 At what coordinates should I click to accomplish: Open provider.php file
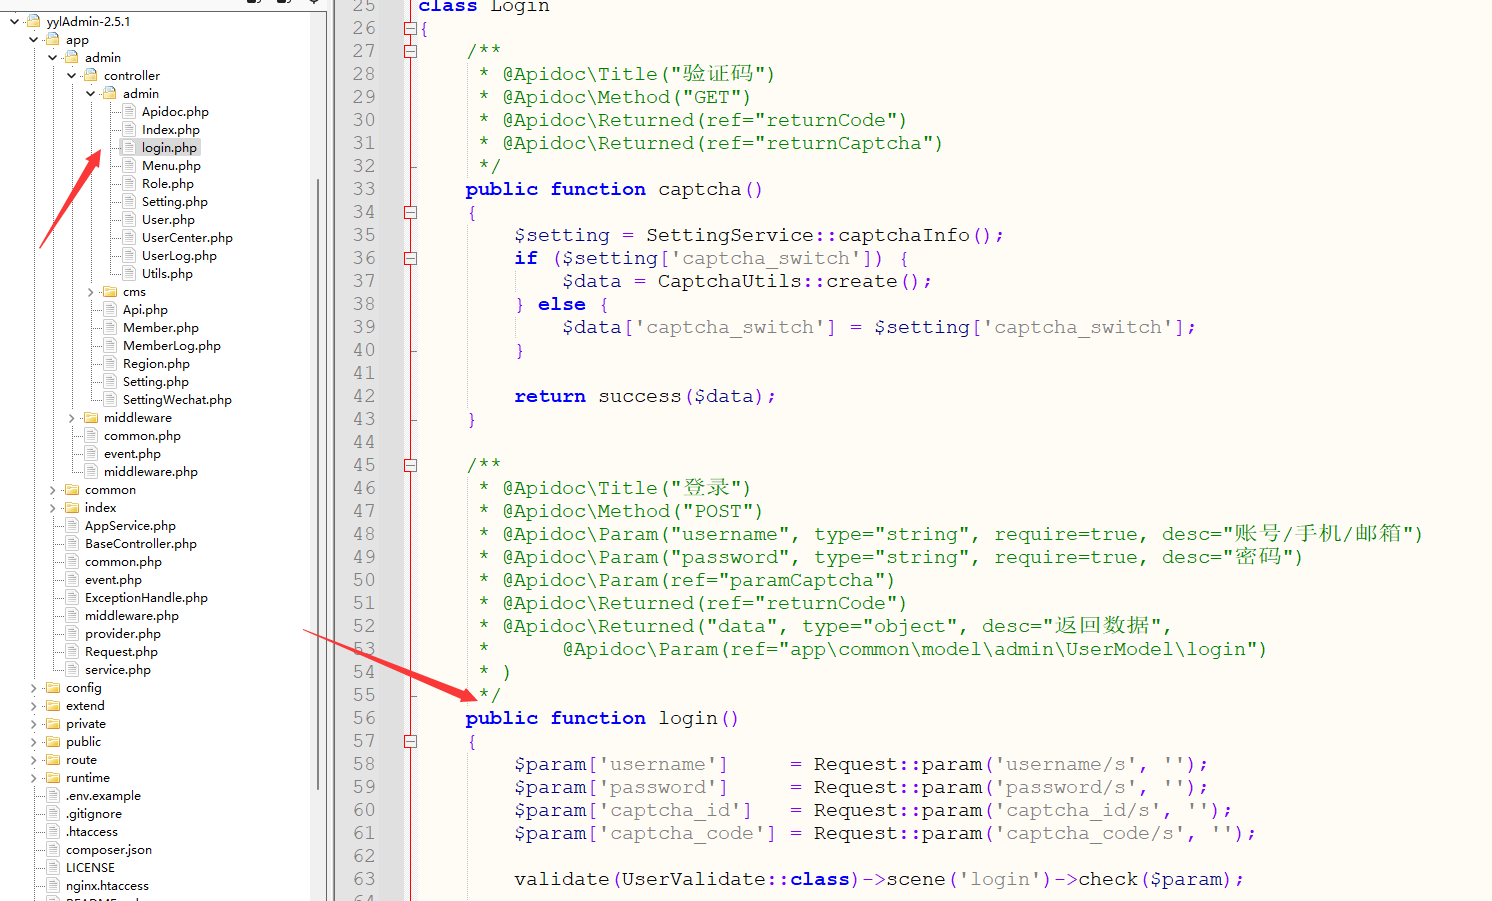point(122,633)
